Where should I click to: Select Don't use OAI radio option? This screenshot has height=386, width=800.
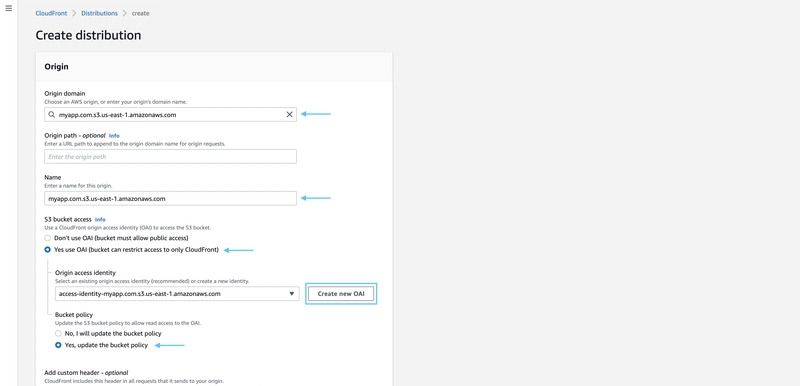(x=47, y=238)
